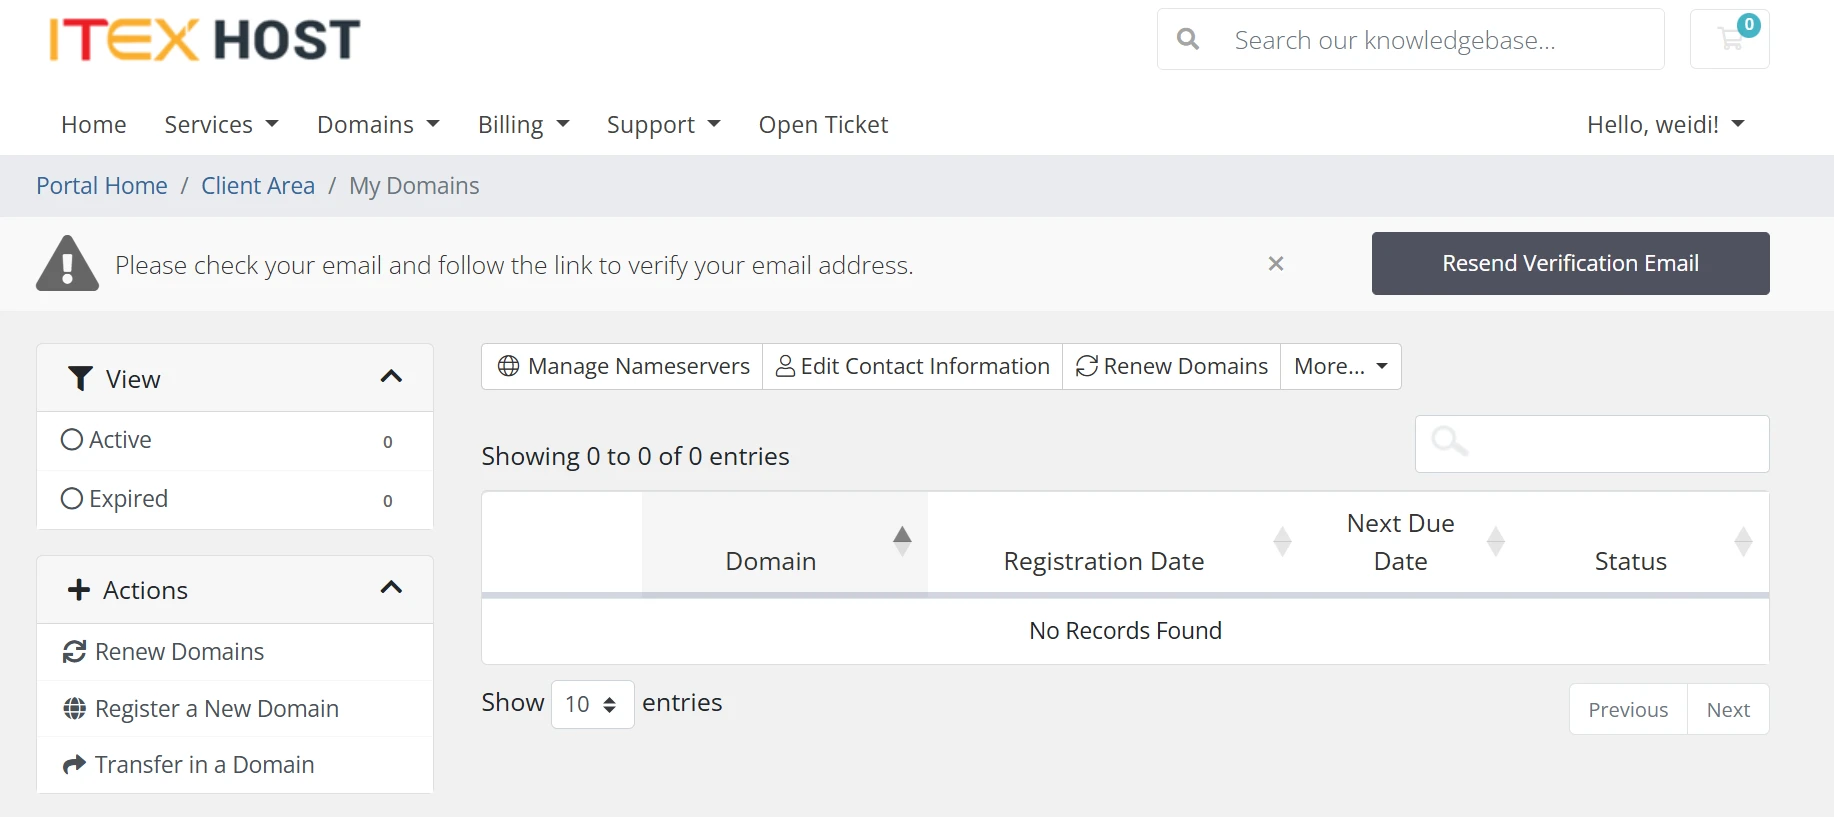Dismiss the email verification warning

click(x=1275, y=264)
